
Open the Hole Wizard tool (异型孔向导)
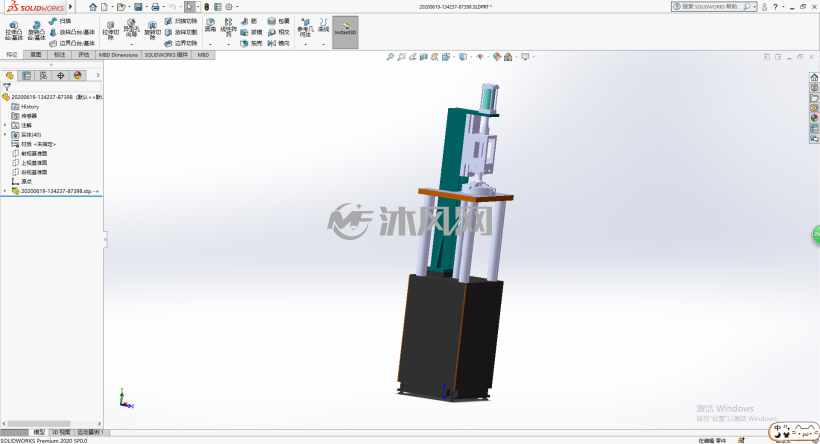click(x=131, y=29)
